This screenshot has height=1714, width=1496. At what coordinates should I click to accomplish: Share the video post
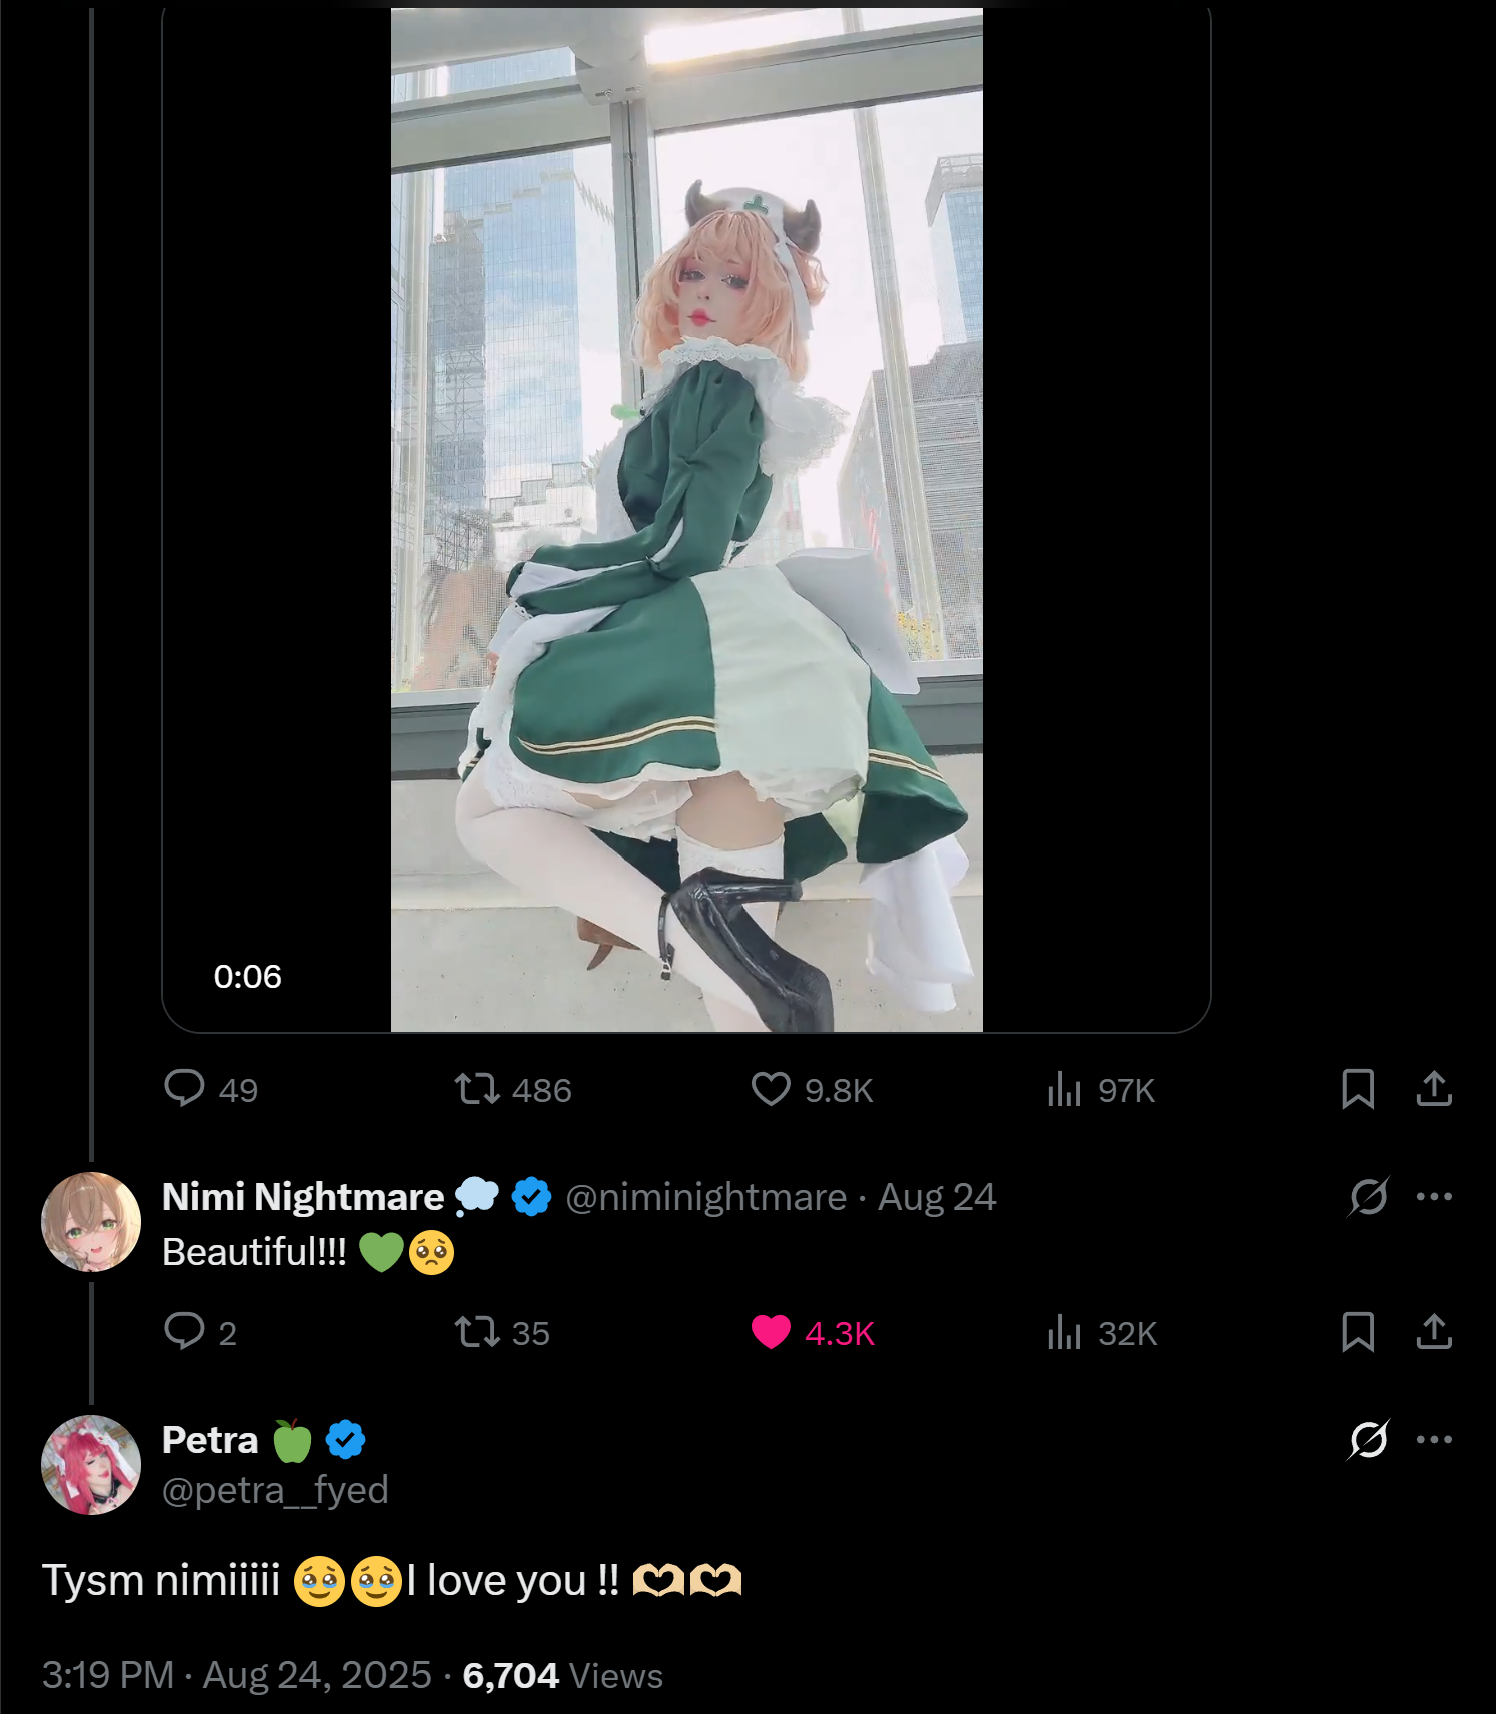coord(1434,1089)
